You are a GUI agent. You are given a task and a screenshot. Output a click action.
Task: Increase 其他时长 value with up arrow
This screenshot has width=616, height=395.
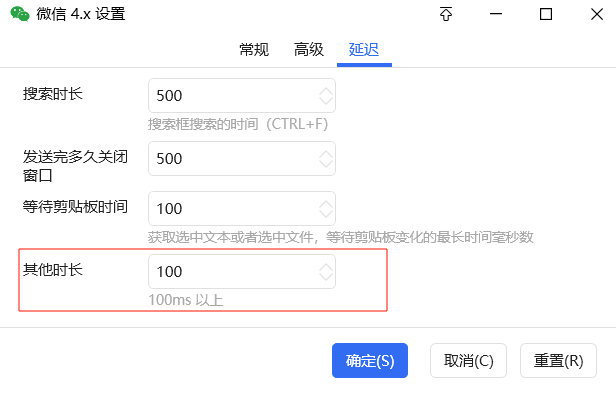pos(326,267)
